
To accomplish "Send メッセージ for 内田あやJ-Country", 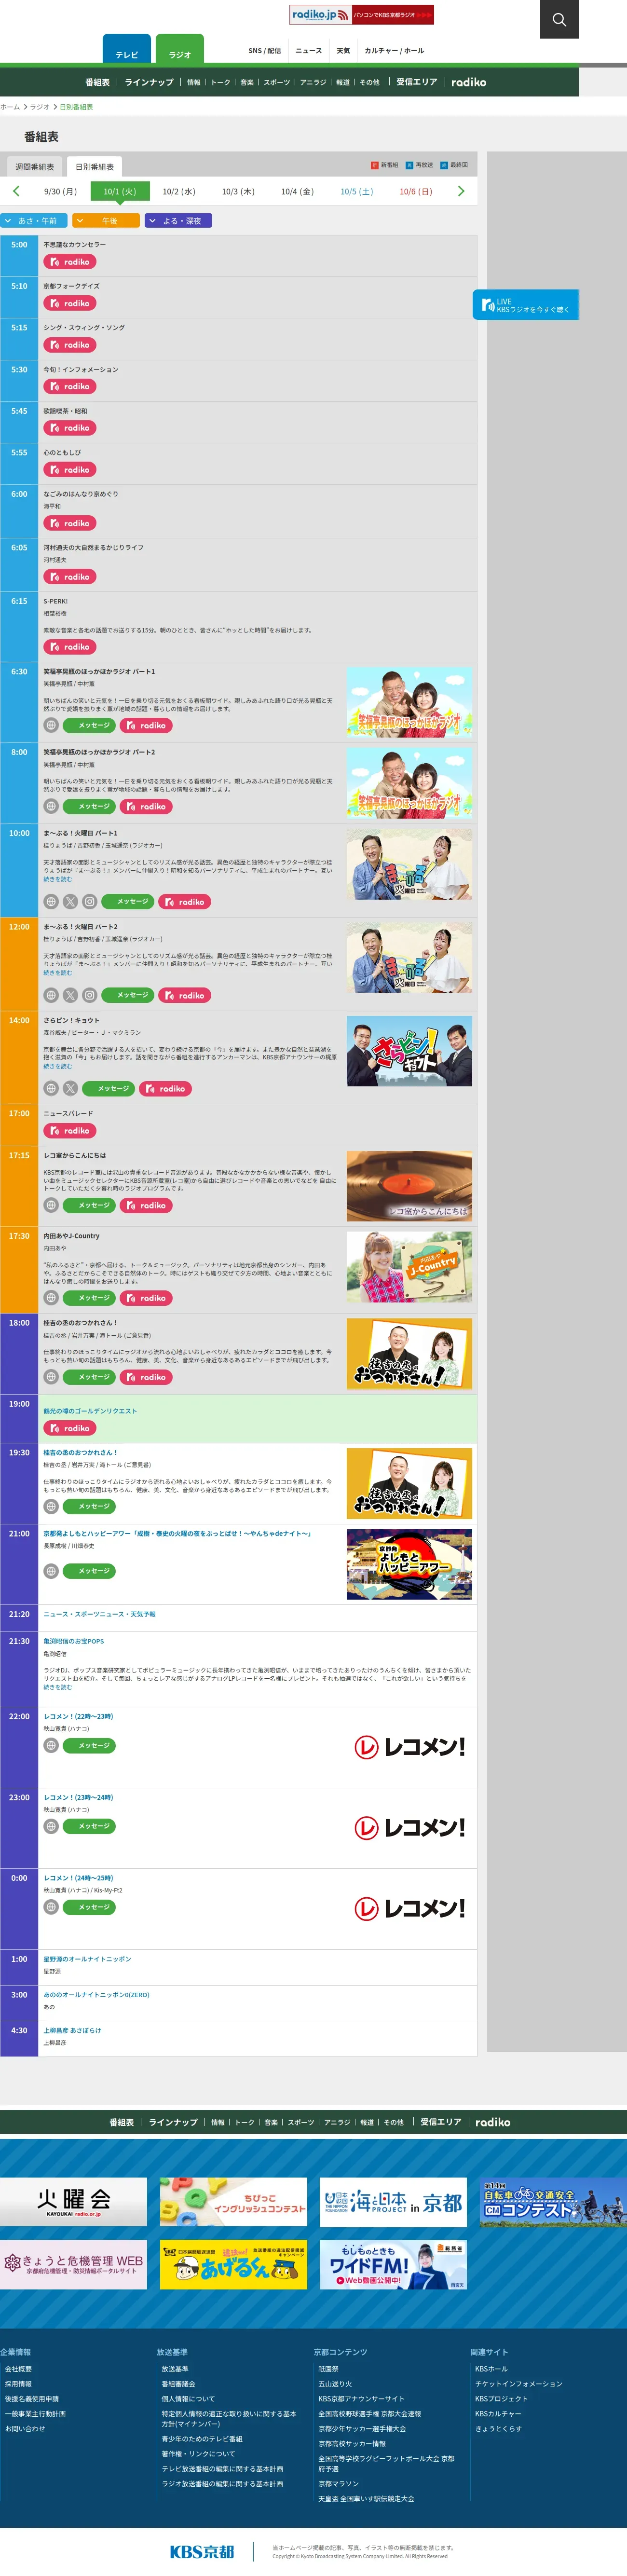I will click(89, 1298).
